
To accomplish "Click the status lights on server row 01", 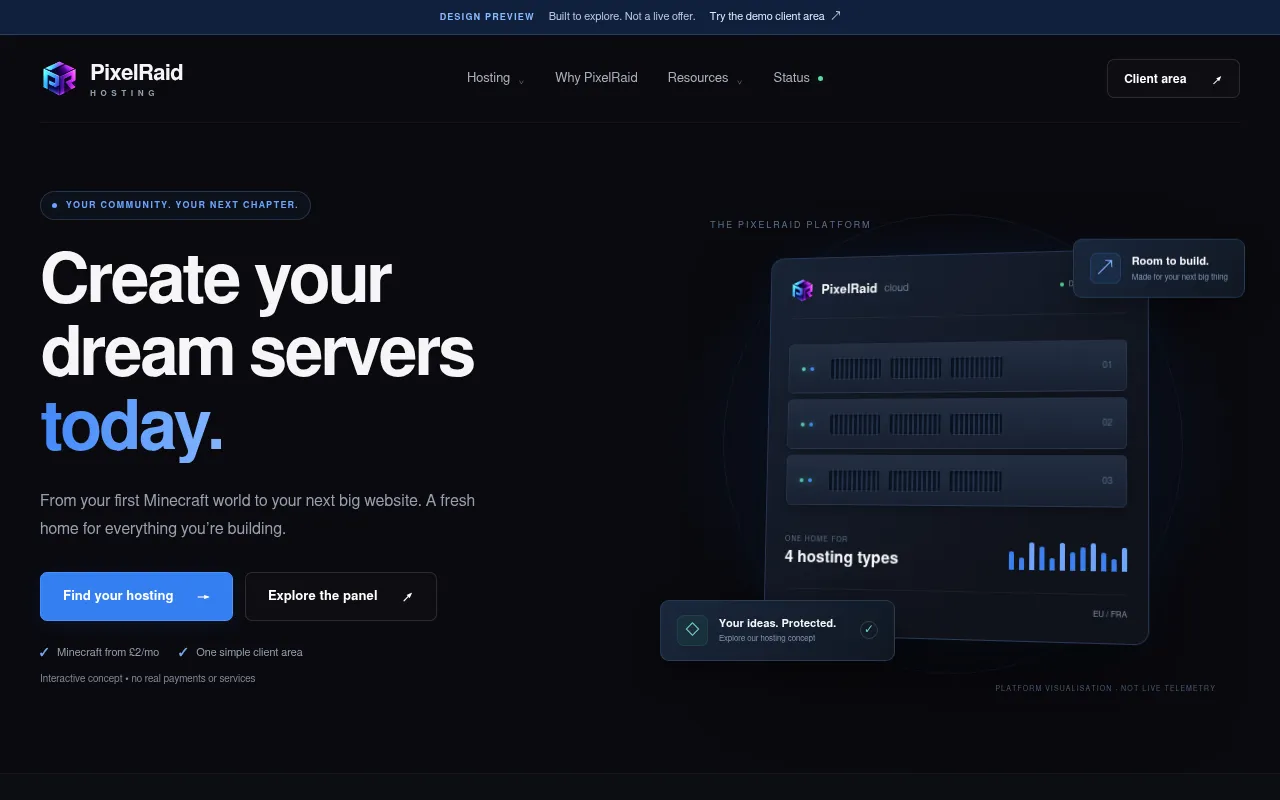I will [808, 369].
